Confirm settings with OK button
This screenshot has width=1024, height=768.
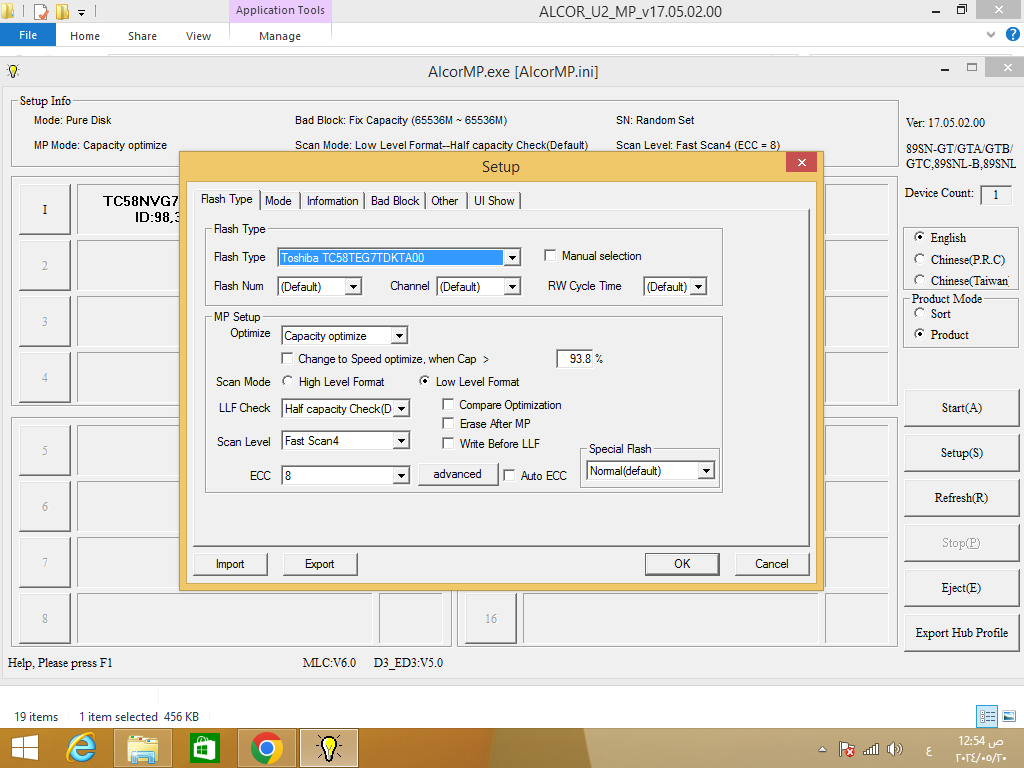point(682,564)
